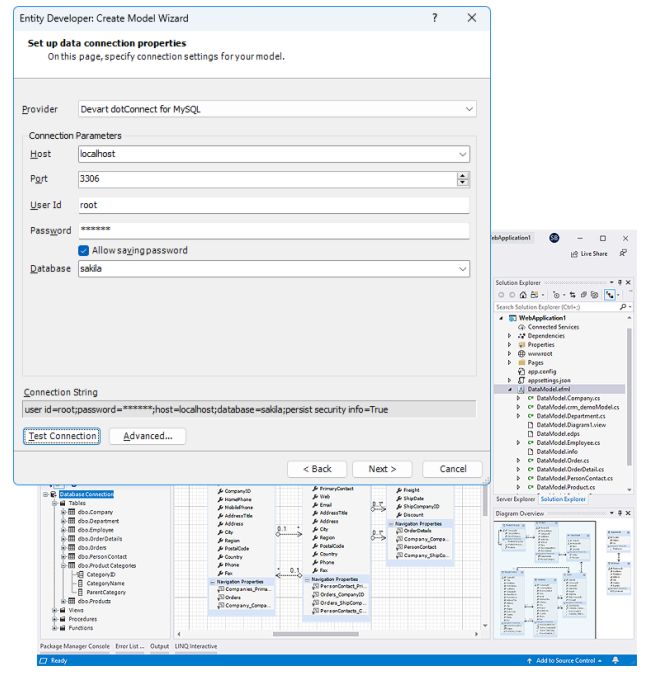Click the Advanced... button
Image resolution: width=650 pixels, height=676 pixels.
coord(147,436)
